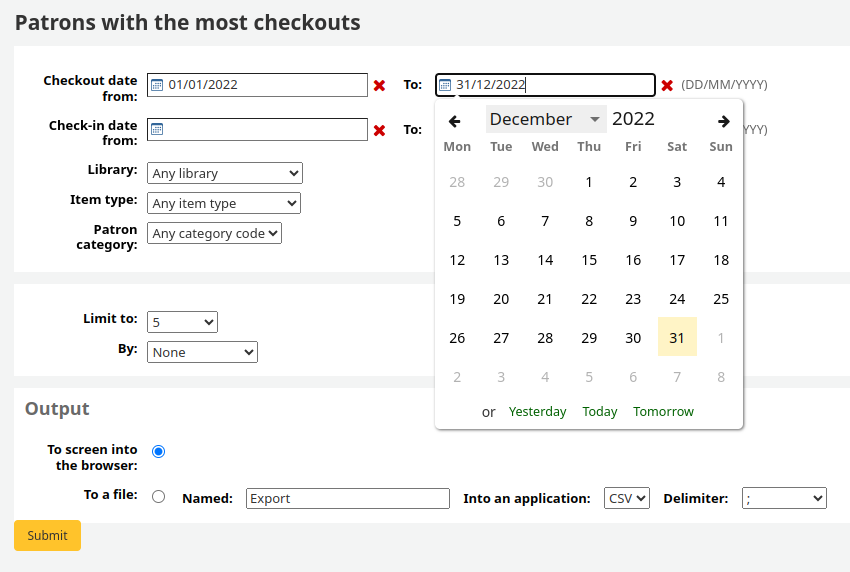The width and height of the screenshot is (850, 572).
Task: Select To screen into the browser option
Action: (158, 451)
